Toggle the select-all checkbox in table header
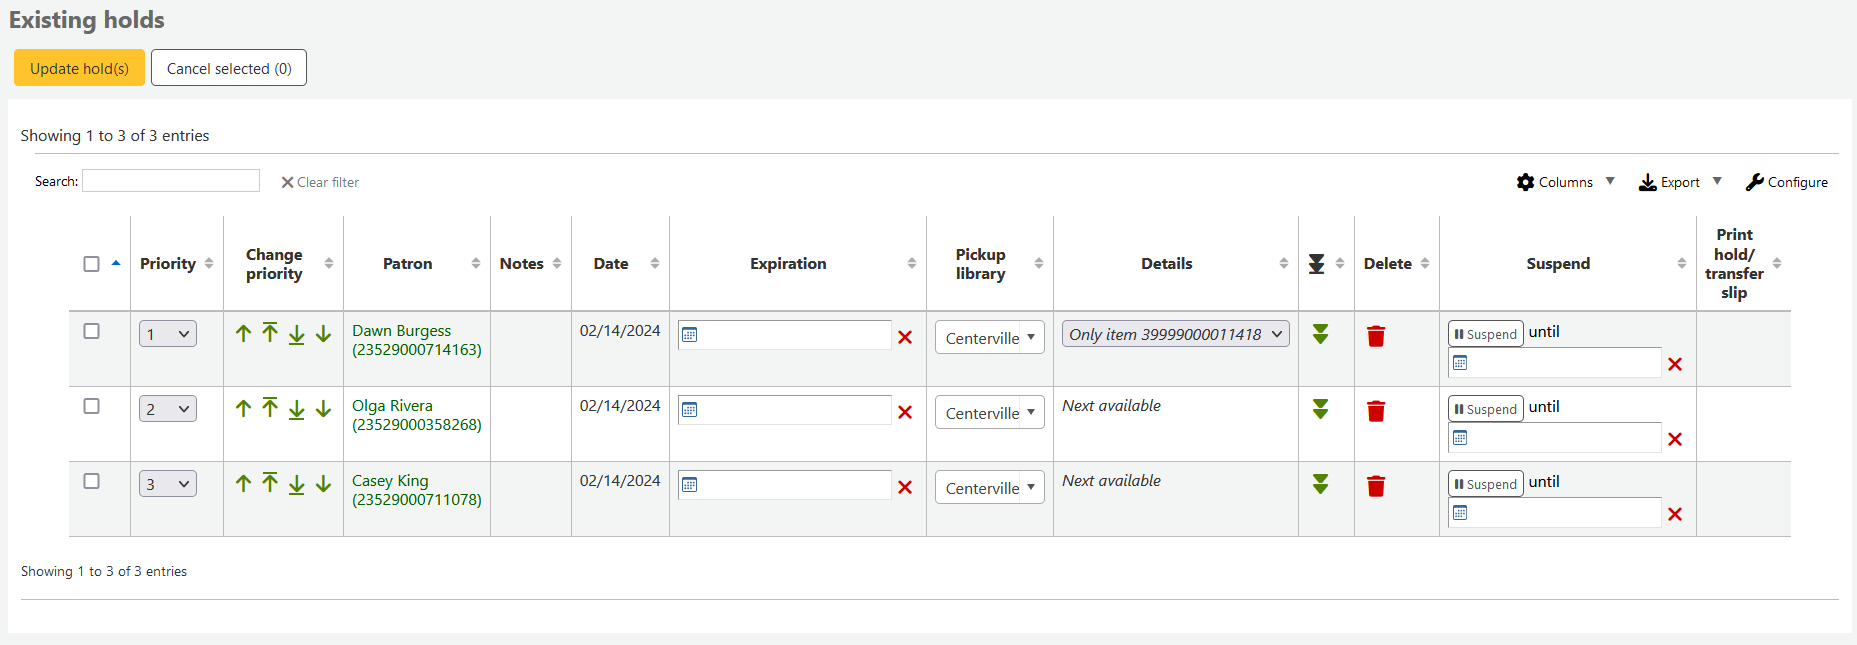Viewport: 1857px width, 645px height. tap(91, 264)
